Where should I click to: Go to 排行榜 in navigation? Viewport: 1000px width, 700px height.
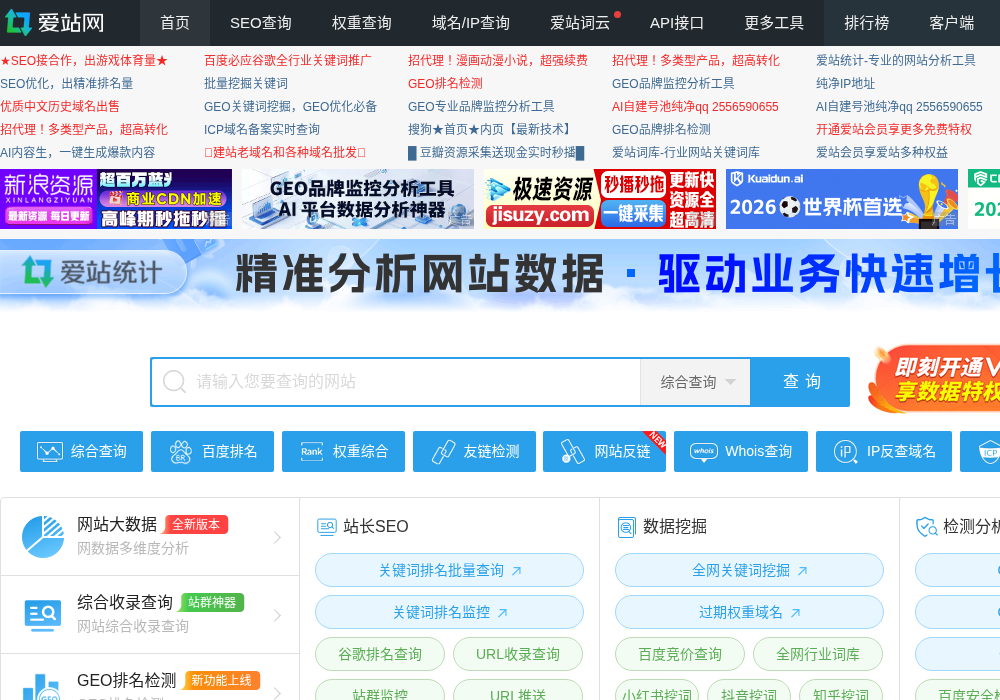coord(866,23)
